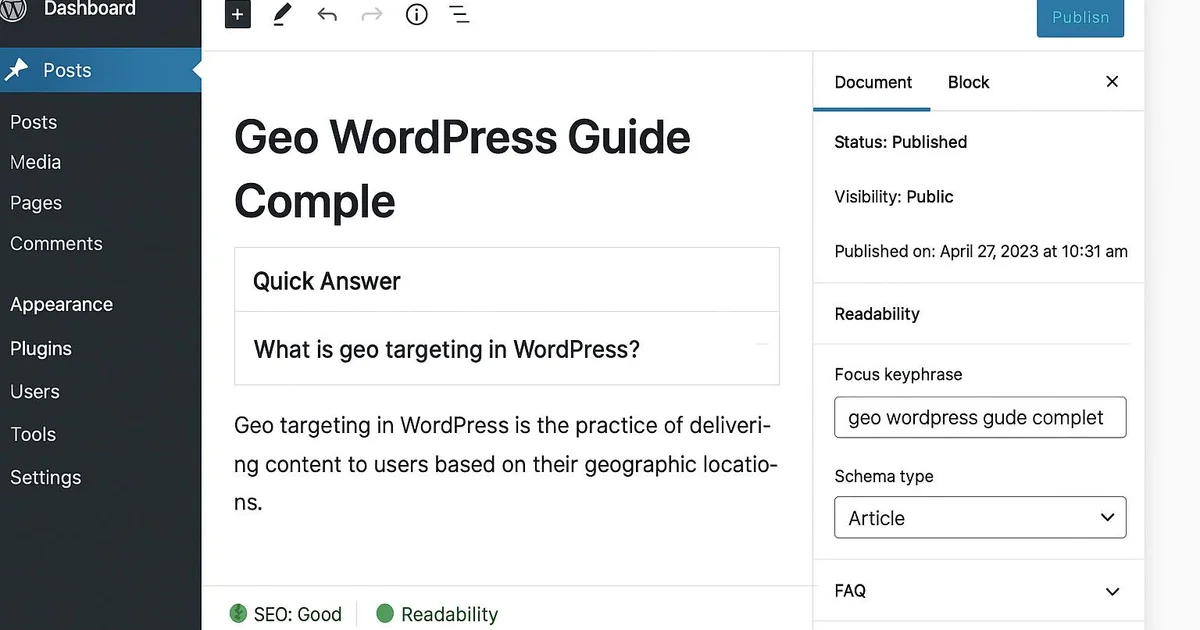Close the settings sidebar with X
The height and width of the screenshot is (630, 1200).
click(1112, 82)
